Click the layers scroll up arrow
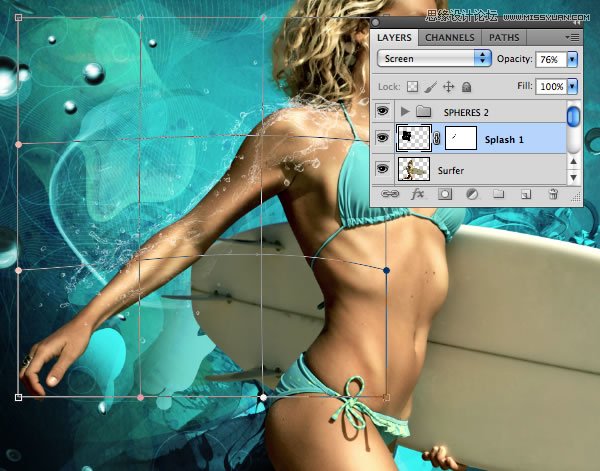Viewport: 600px width, 471px height. [x=573, y=161]
